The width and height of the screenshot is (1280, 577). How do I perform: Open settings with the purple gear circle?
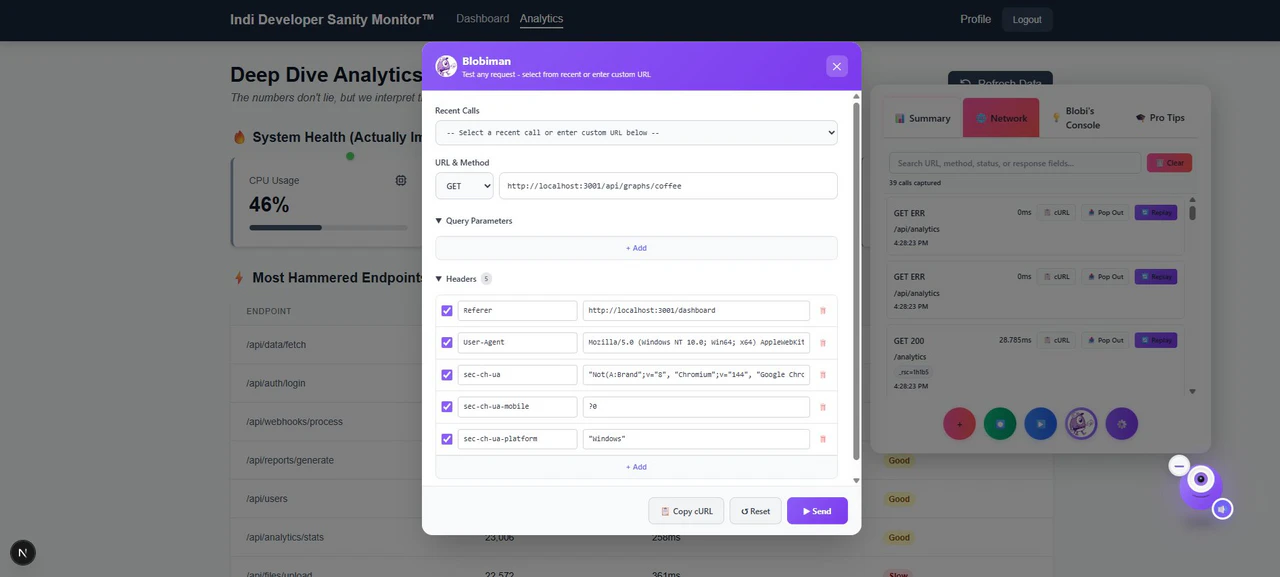(1122, 424)
